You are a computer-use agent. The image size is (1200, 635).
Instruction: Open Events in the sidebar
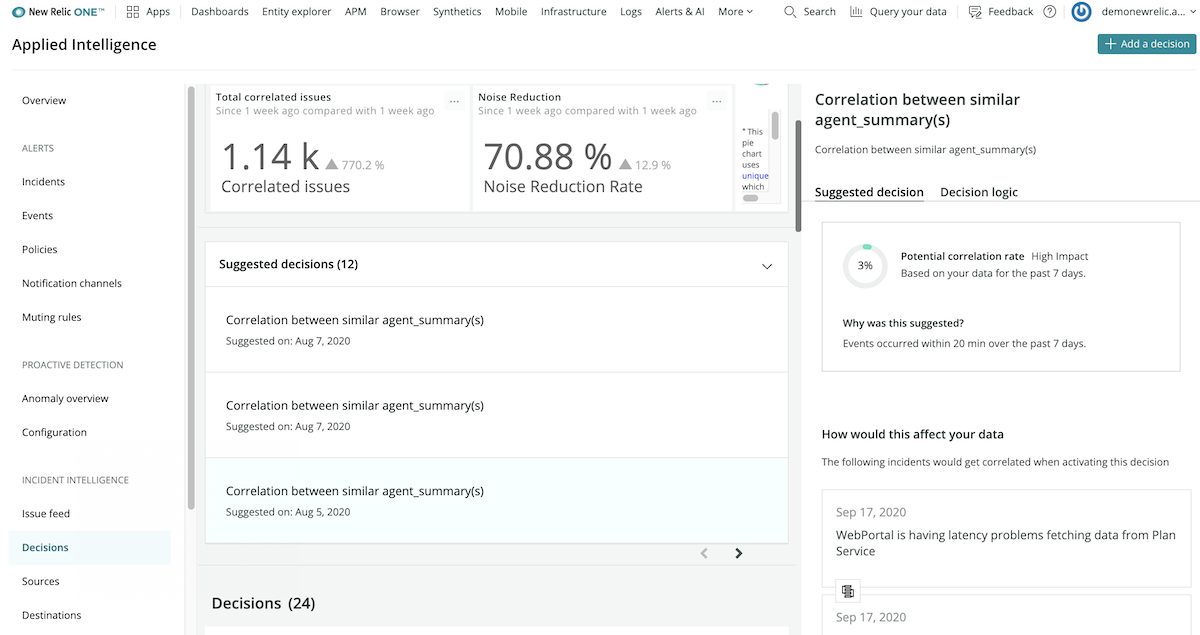coord(37,216)
